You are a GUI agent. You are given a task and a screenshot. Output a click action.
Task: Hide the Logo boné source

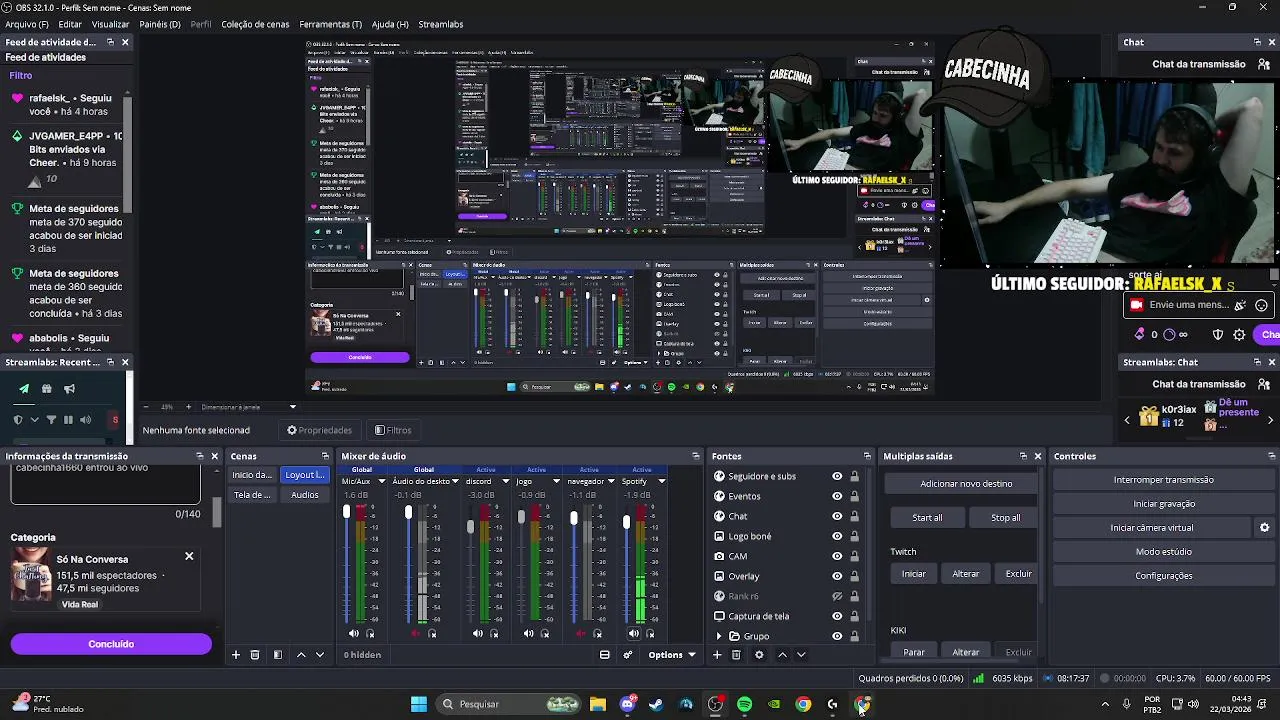(837, 536)
